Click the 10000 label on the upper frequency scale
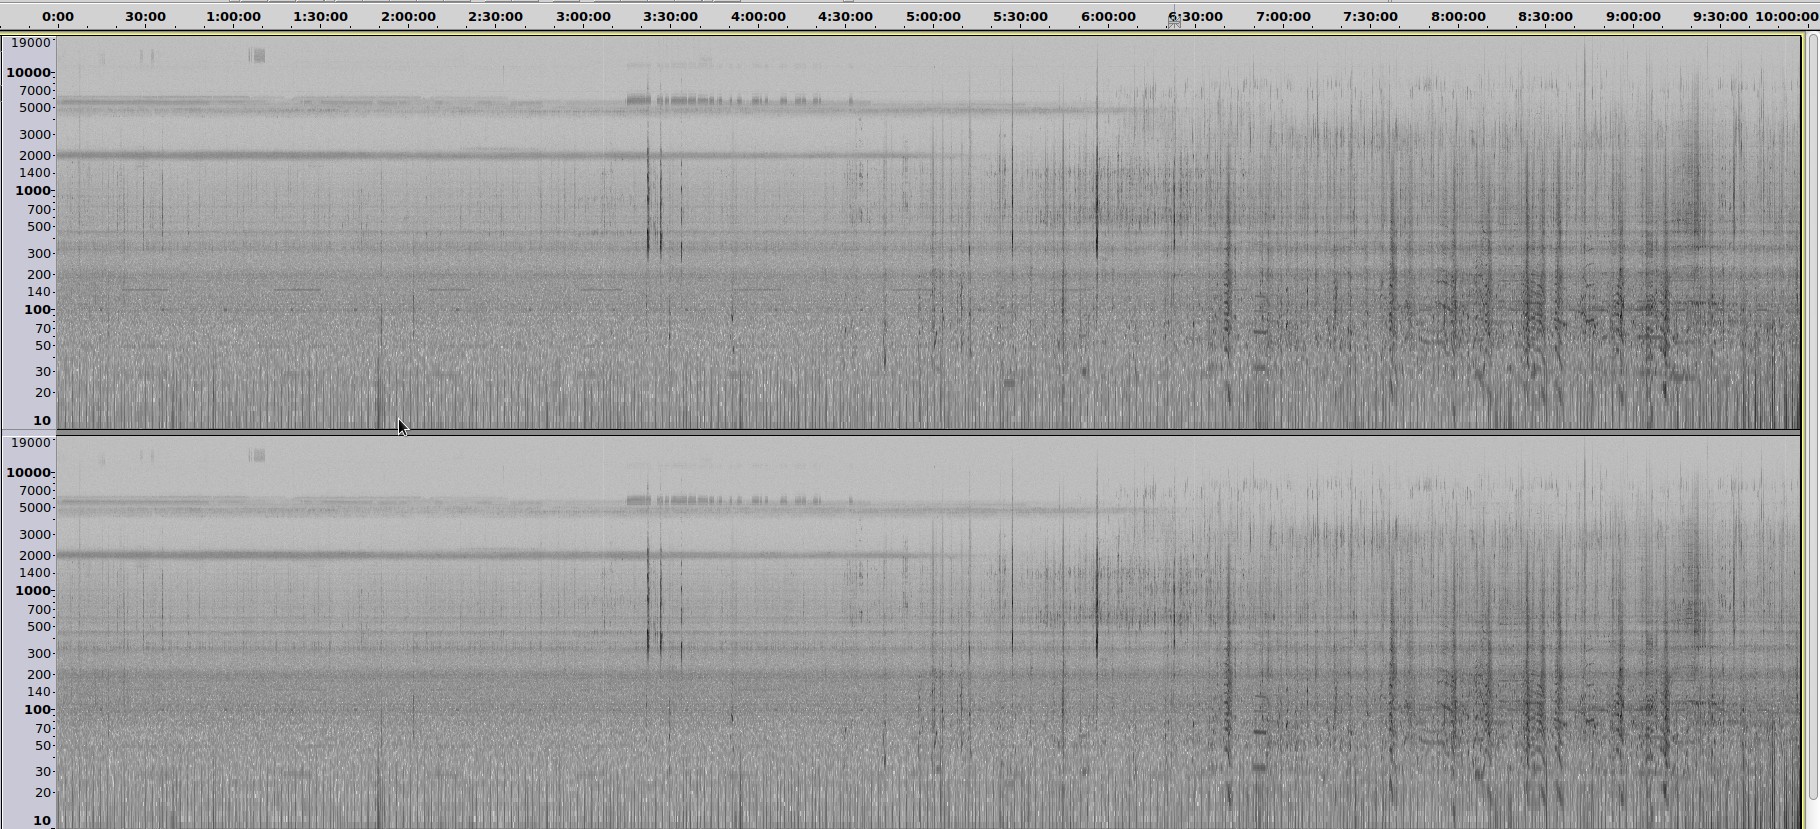The width and height of the screenshot is (1820, 829). (29, 73)
